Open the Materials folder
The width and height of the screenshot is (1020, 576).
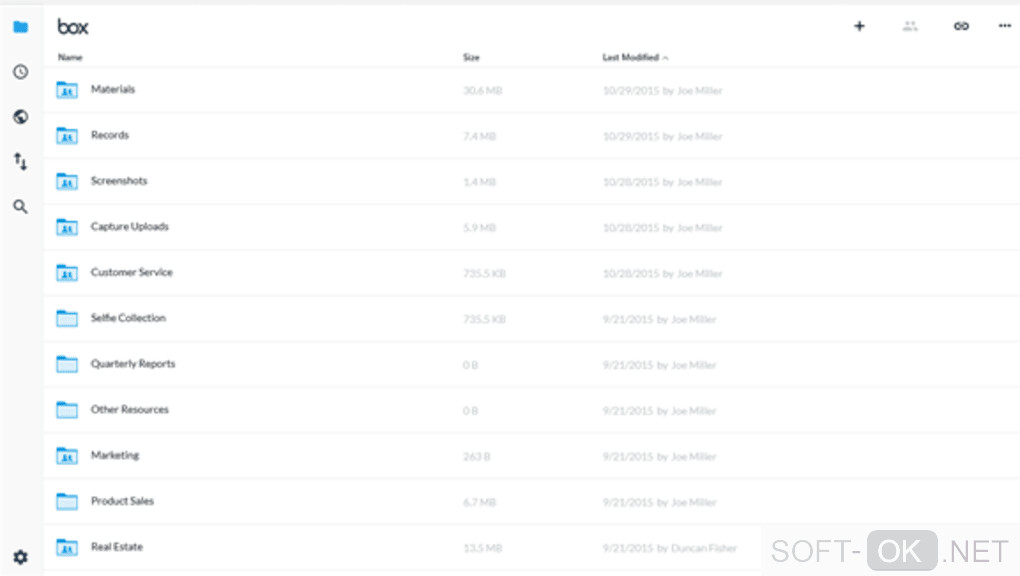(x=113, y=90)
